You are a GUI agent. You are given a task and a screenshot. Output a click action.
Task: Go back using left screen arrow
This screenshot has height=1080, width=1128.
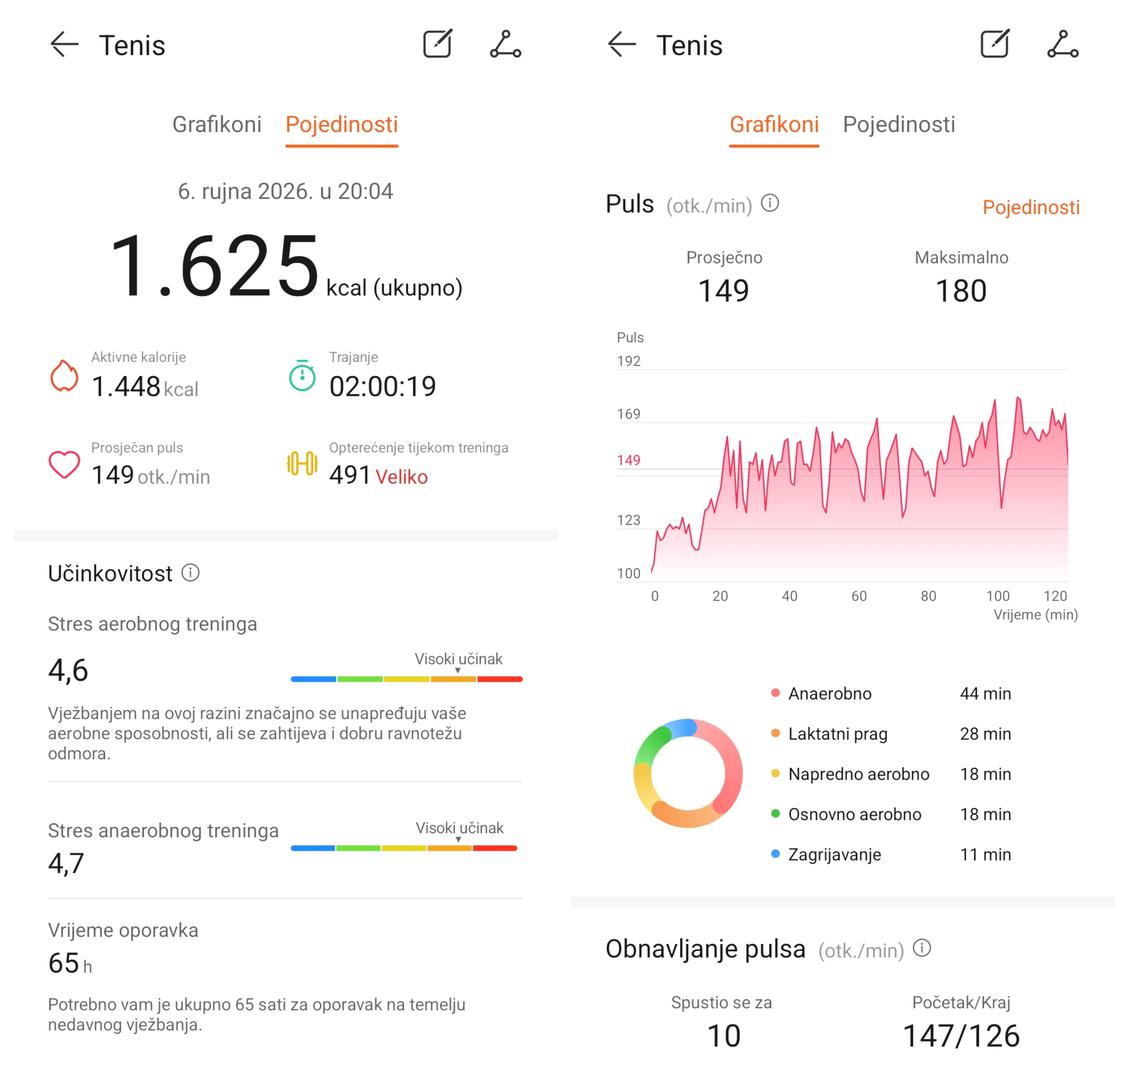click(64, 45)
